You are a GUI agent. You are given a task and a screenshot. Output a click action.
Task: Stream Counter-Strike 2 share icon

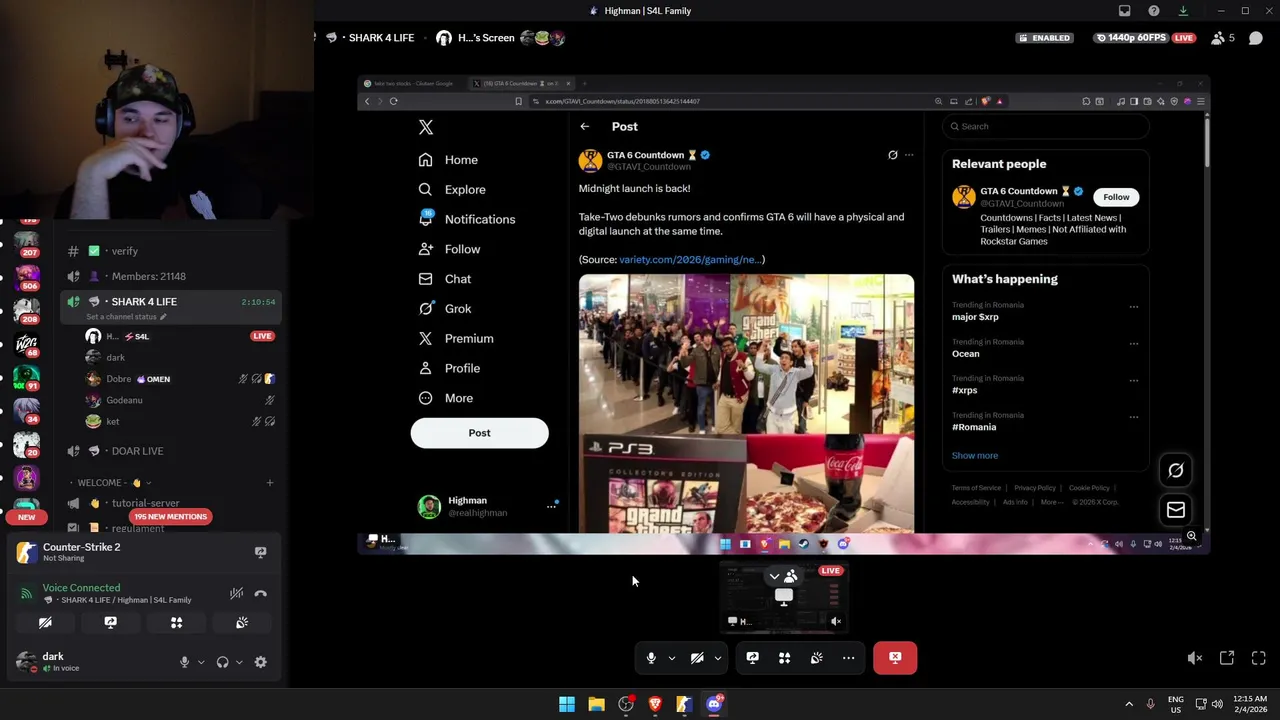[261, 552]
